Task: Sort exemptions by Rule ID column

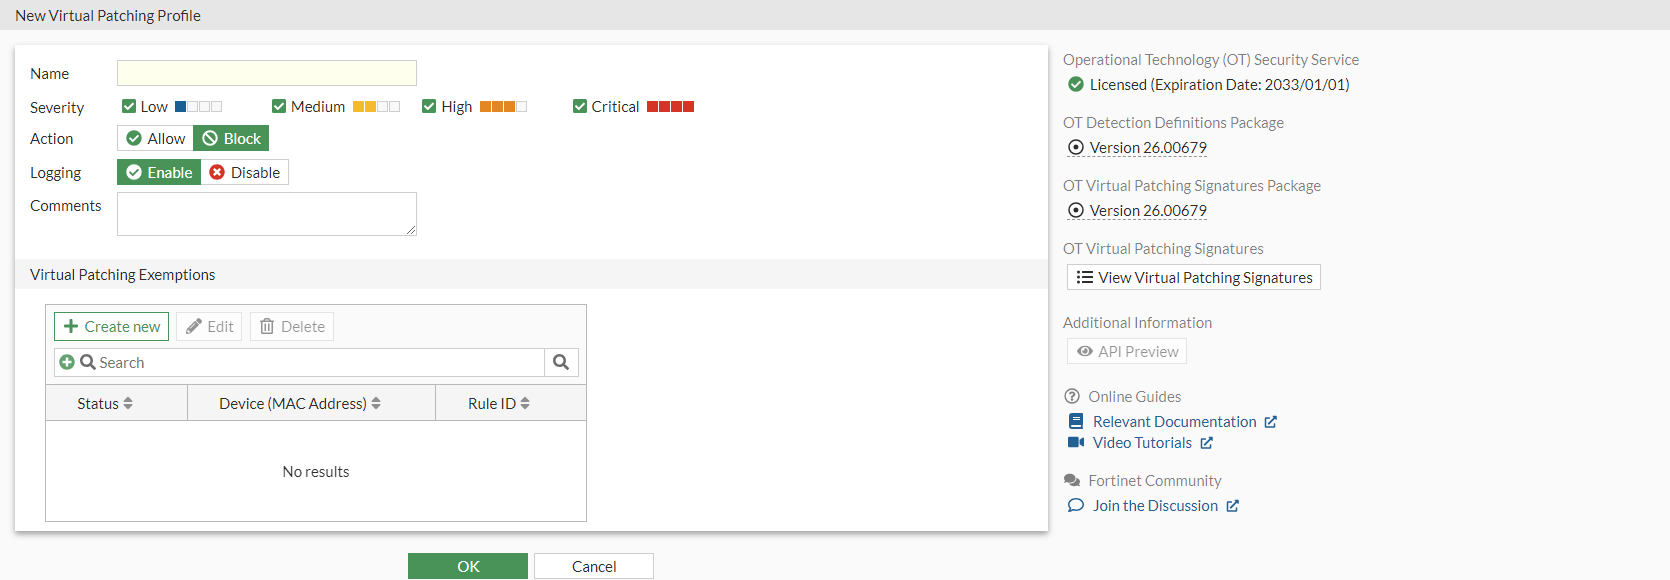Action: pyautogui.click(x=499, y=404)
